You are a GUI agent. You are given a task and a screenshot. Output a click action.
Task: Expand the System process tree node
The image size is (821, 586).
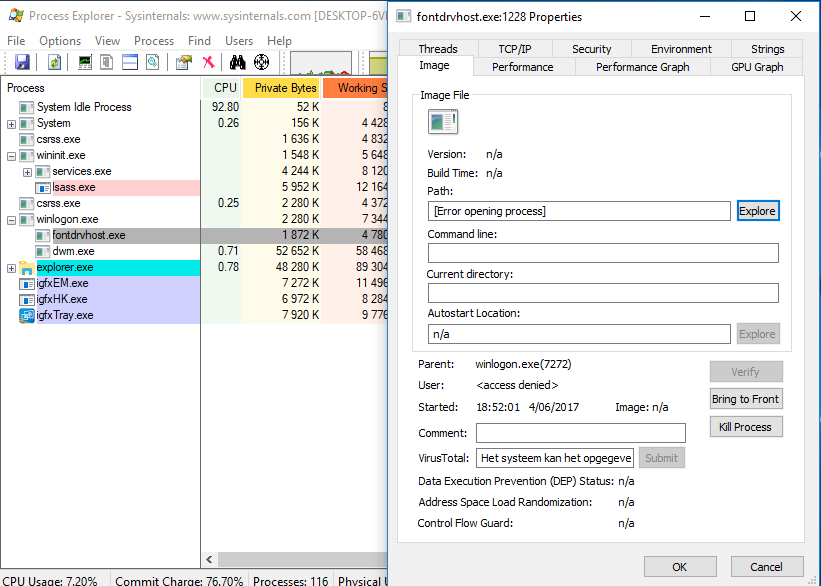[x=12, y=124]
